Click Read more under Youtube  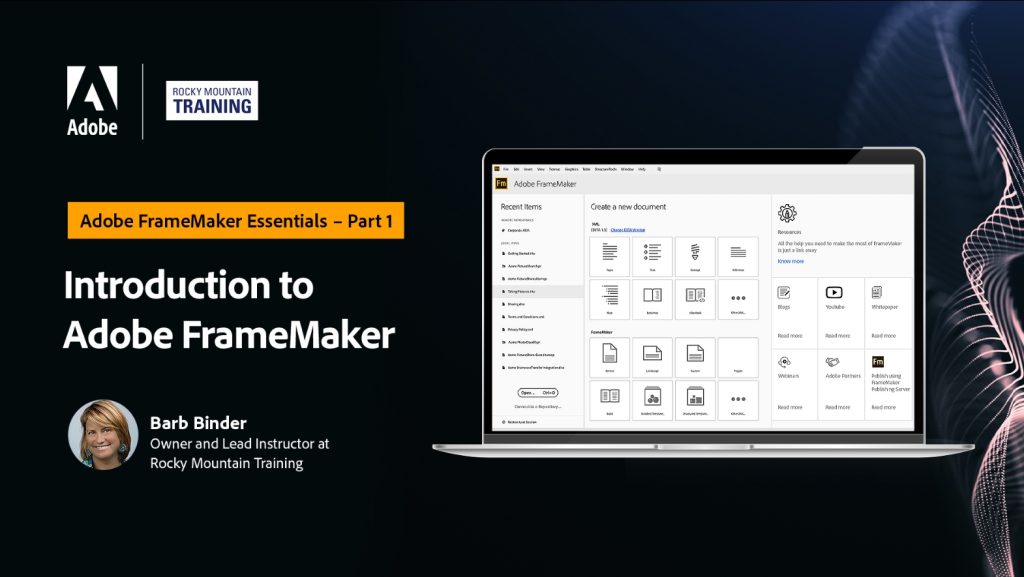(837, 335)
